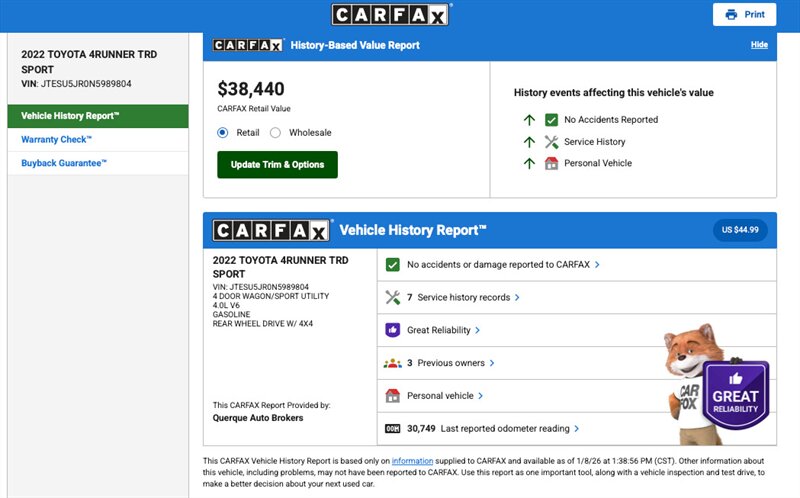Print the report with the Print button
Image resolution: width=800 pixels, height=498 pixels.
pos(744,15)
